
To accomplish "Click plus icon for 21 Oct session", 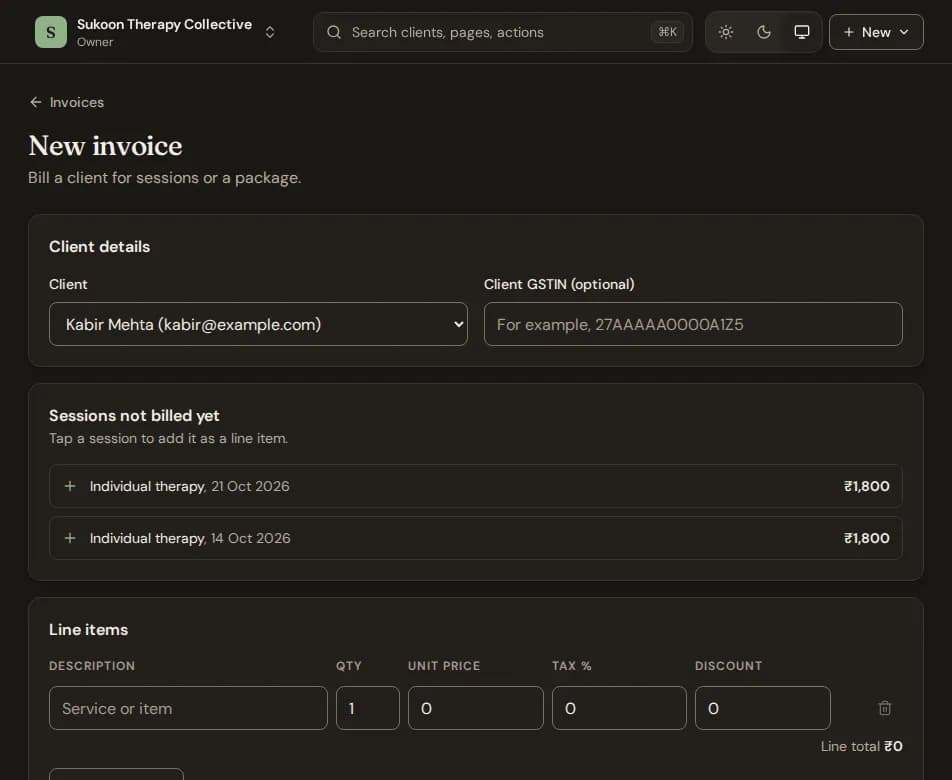I will click(70, 486).
